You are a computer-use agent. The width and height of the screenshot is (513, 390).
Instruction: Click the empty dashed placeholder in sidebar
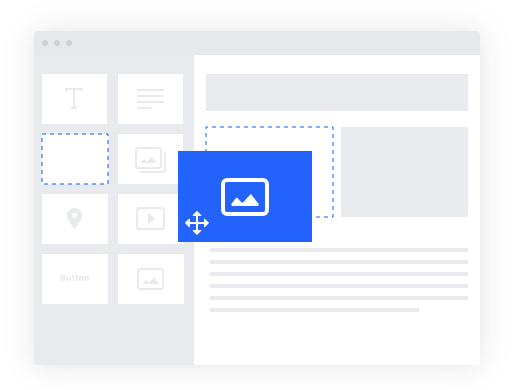pos(75,159)
